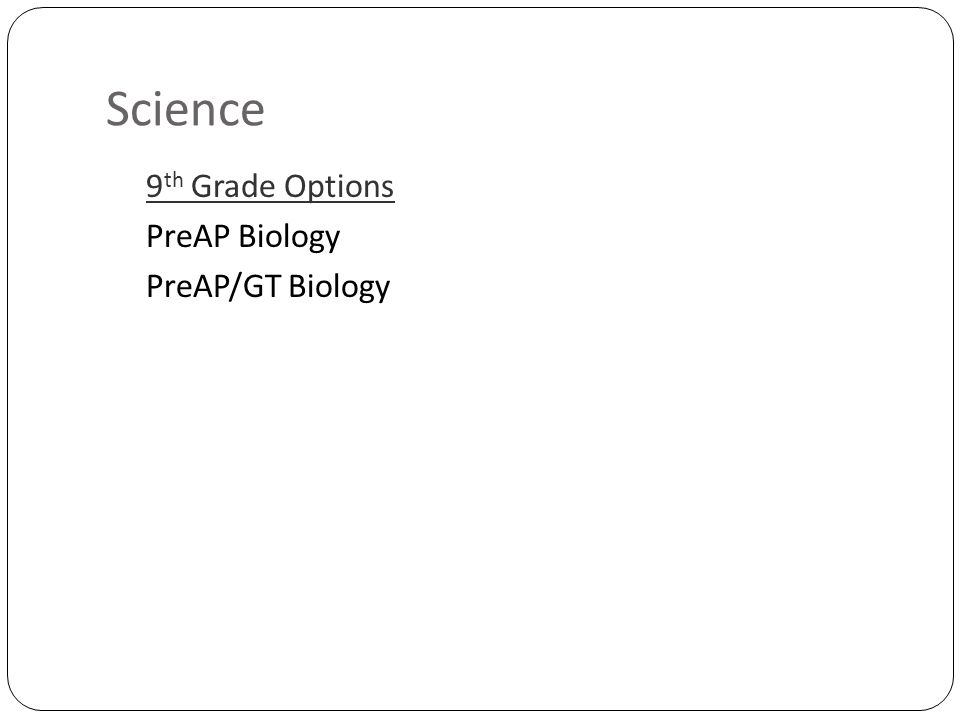
Task: Click the slash in PreAP/GT
Action: pyautogui.click(x=236, y=287)
